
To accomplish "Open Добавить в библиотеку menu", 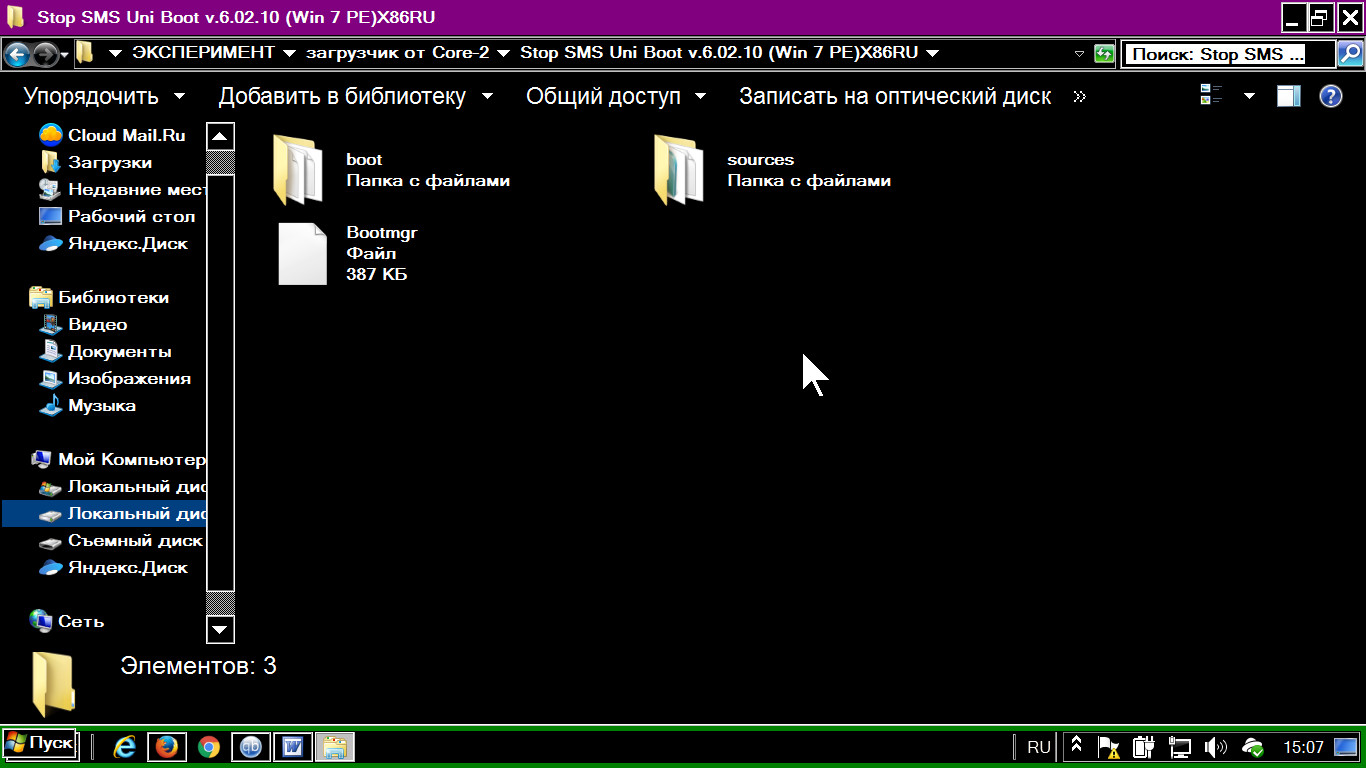I will (x=356, y=97).
